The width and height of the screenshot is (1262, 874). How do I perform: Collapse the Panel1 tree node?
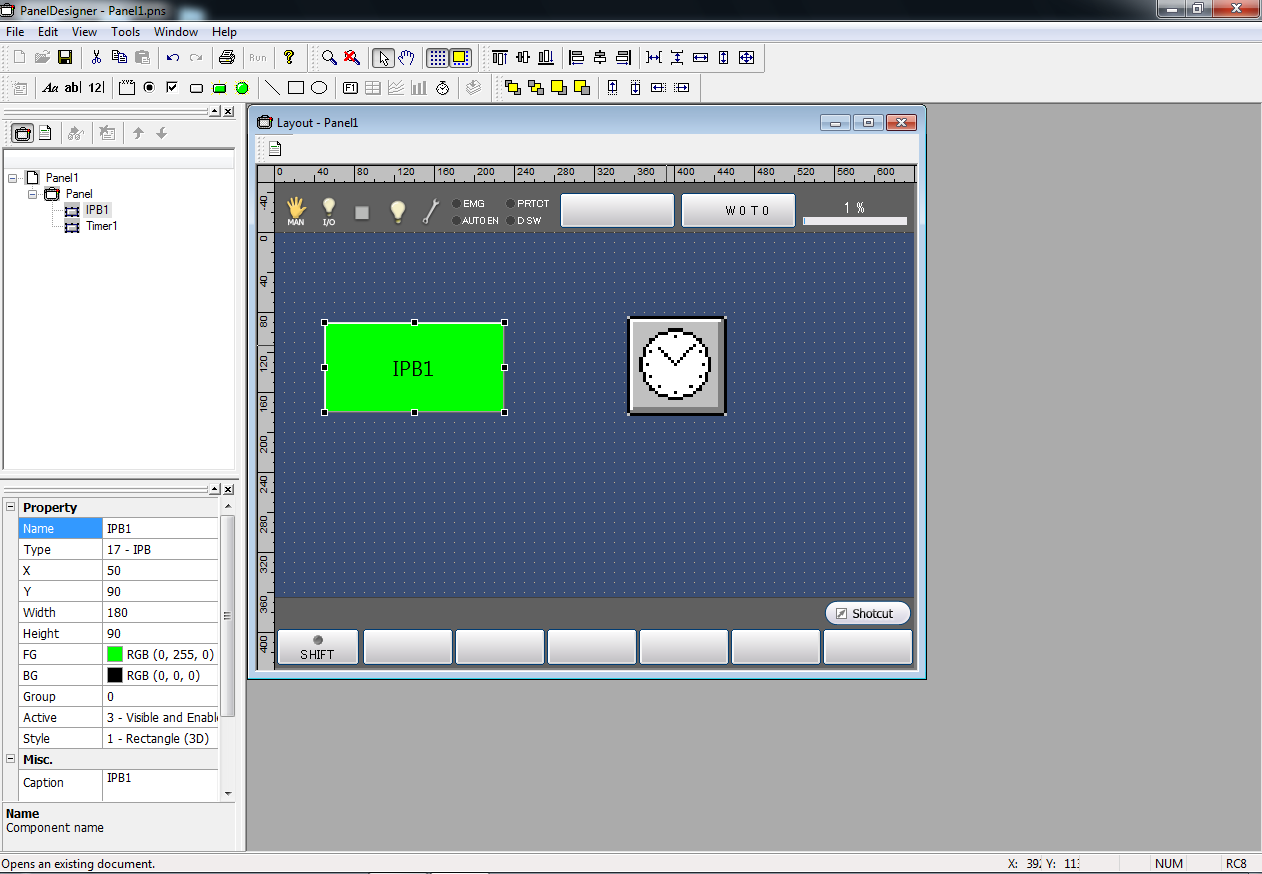pyautogui.click(x=13, y=178)
